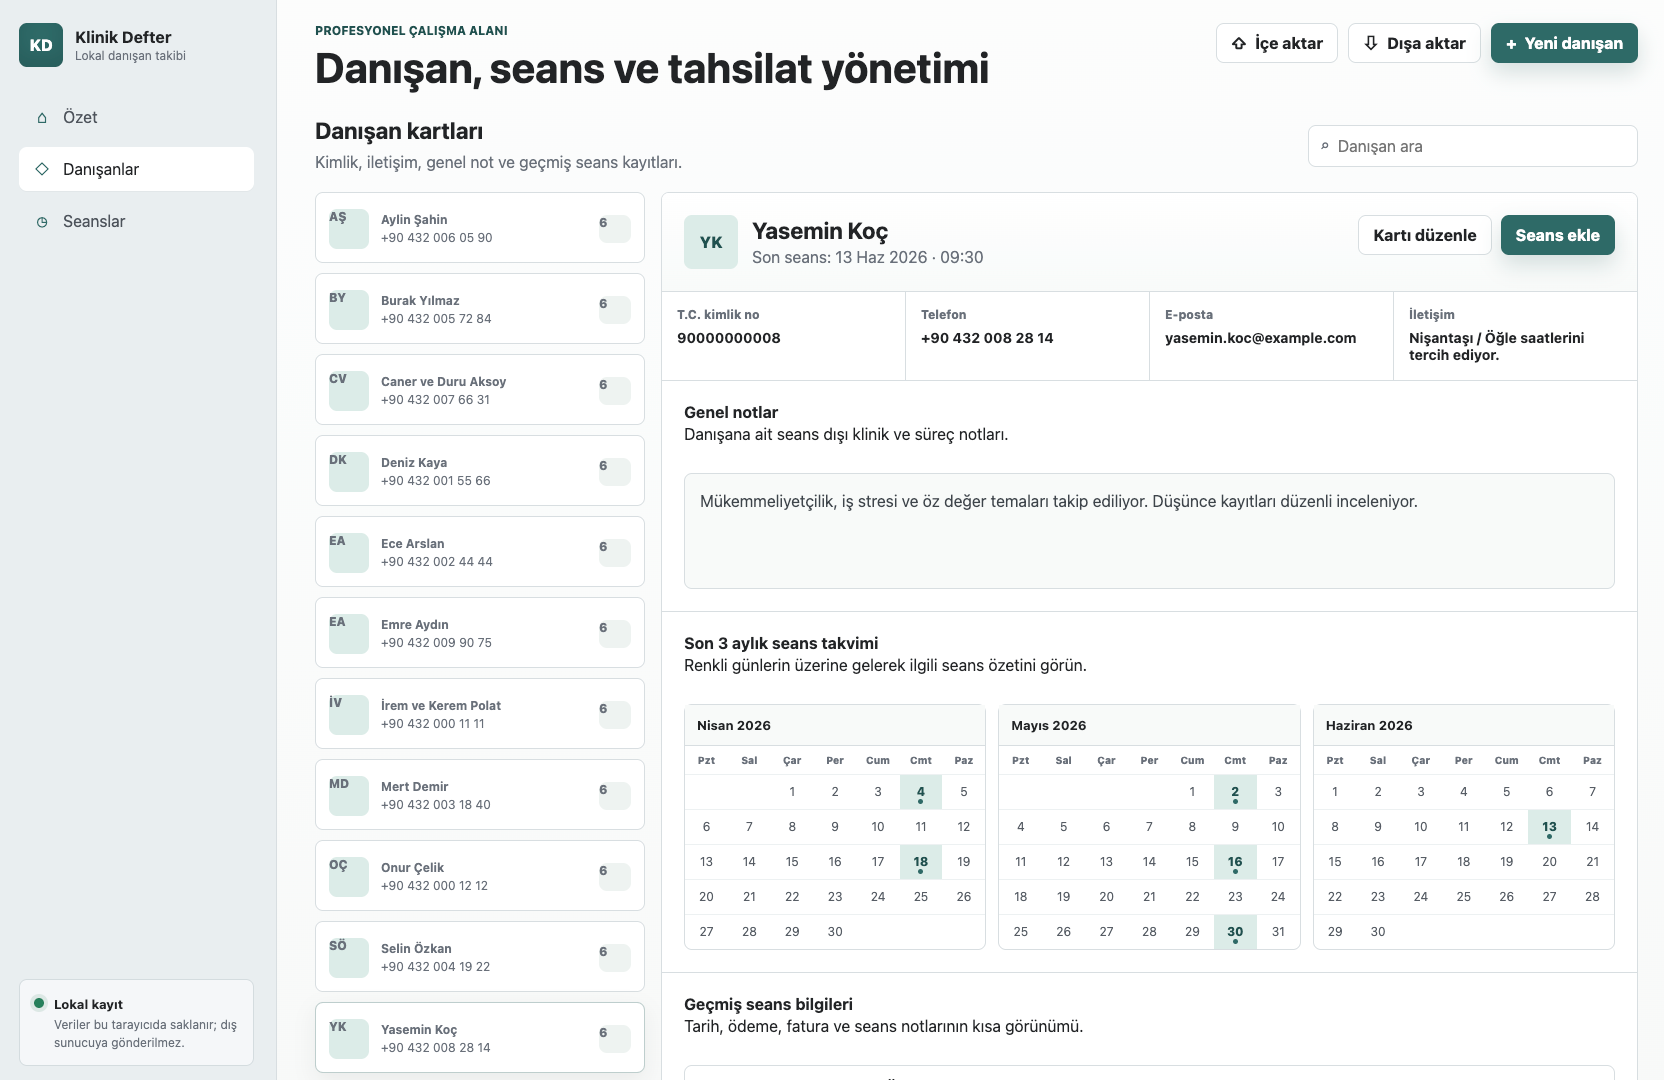Viewport: 1664px width, 1080px height.
Task: Click Kartı düzenle to edit card
Action: coord(1425,235)
